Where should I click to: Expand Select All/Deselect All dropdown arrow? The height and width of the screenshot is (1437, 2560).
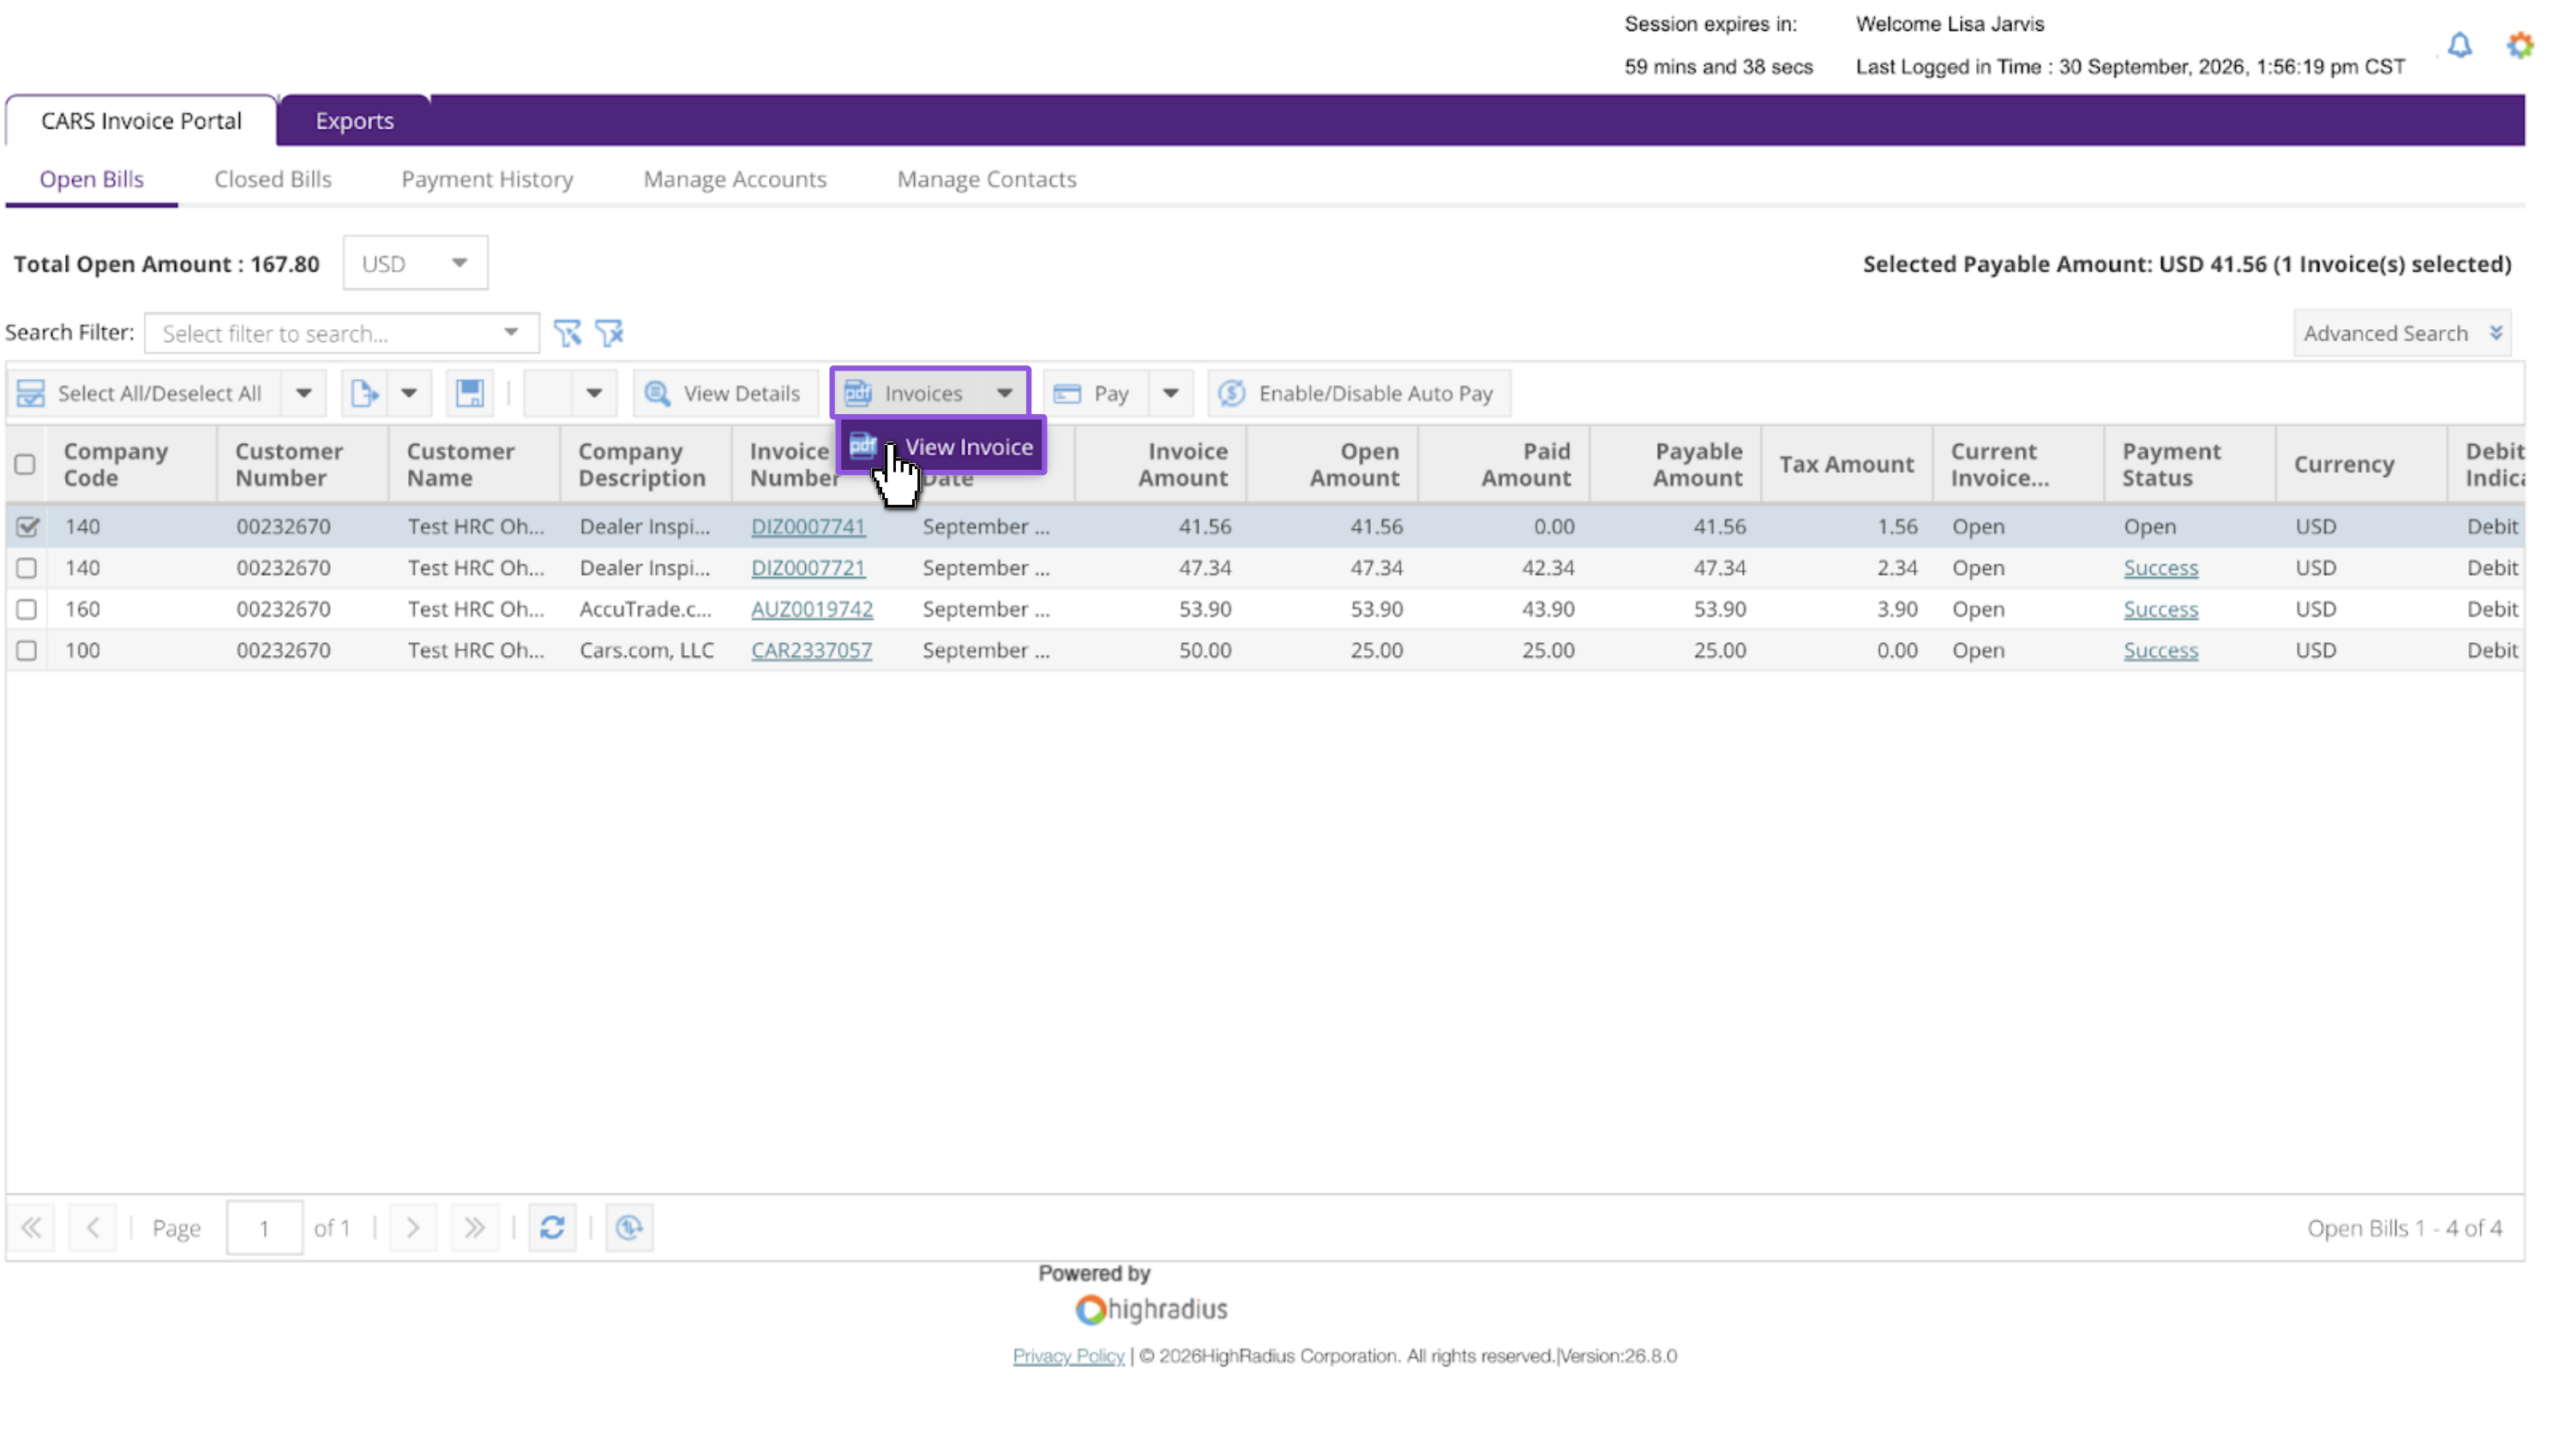(304, 393)
